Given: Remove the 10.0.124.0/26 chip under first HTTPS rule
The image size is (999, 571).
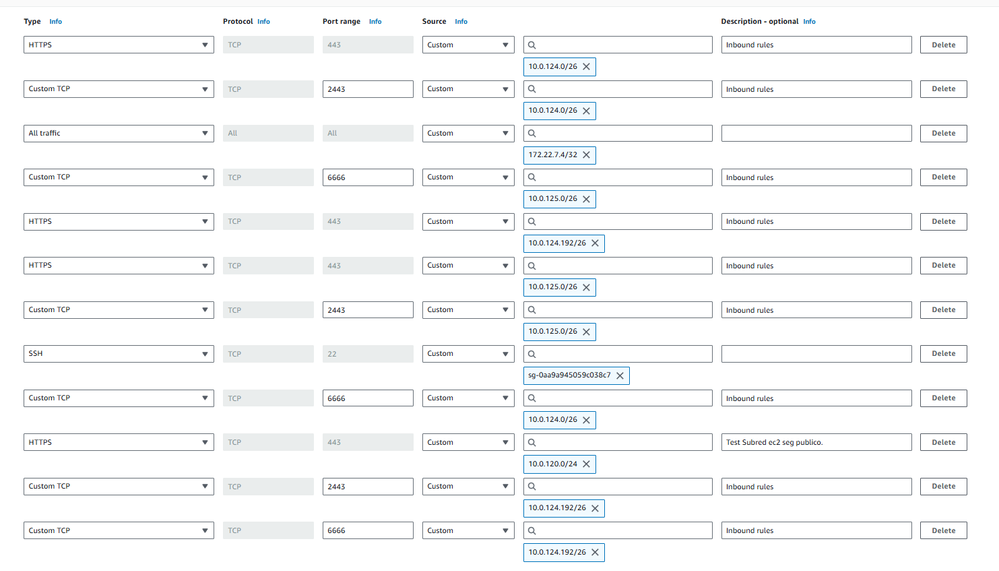Looking at the screenshot, I should (587, 67).
